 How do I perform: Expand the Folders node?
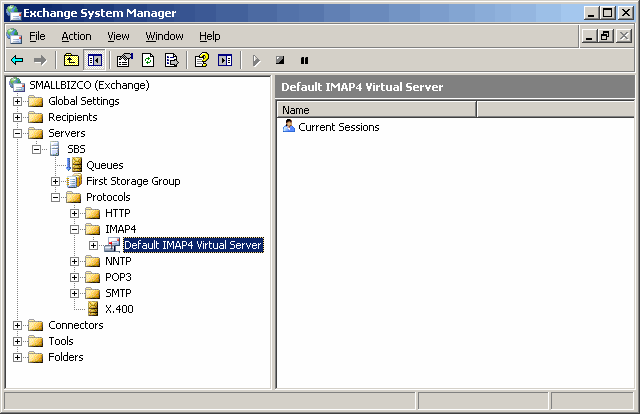[17, 358]
